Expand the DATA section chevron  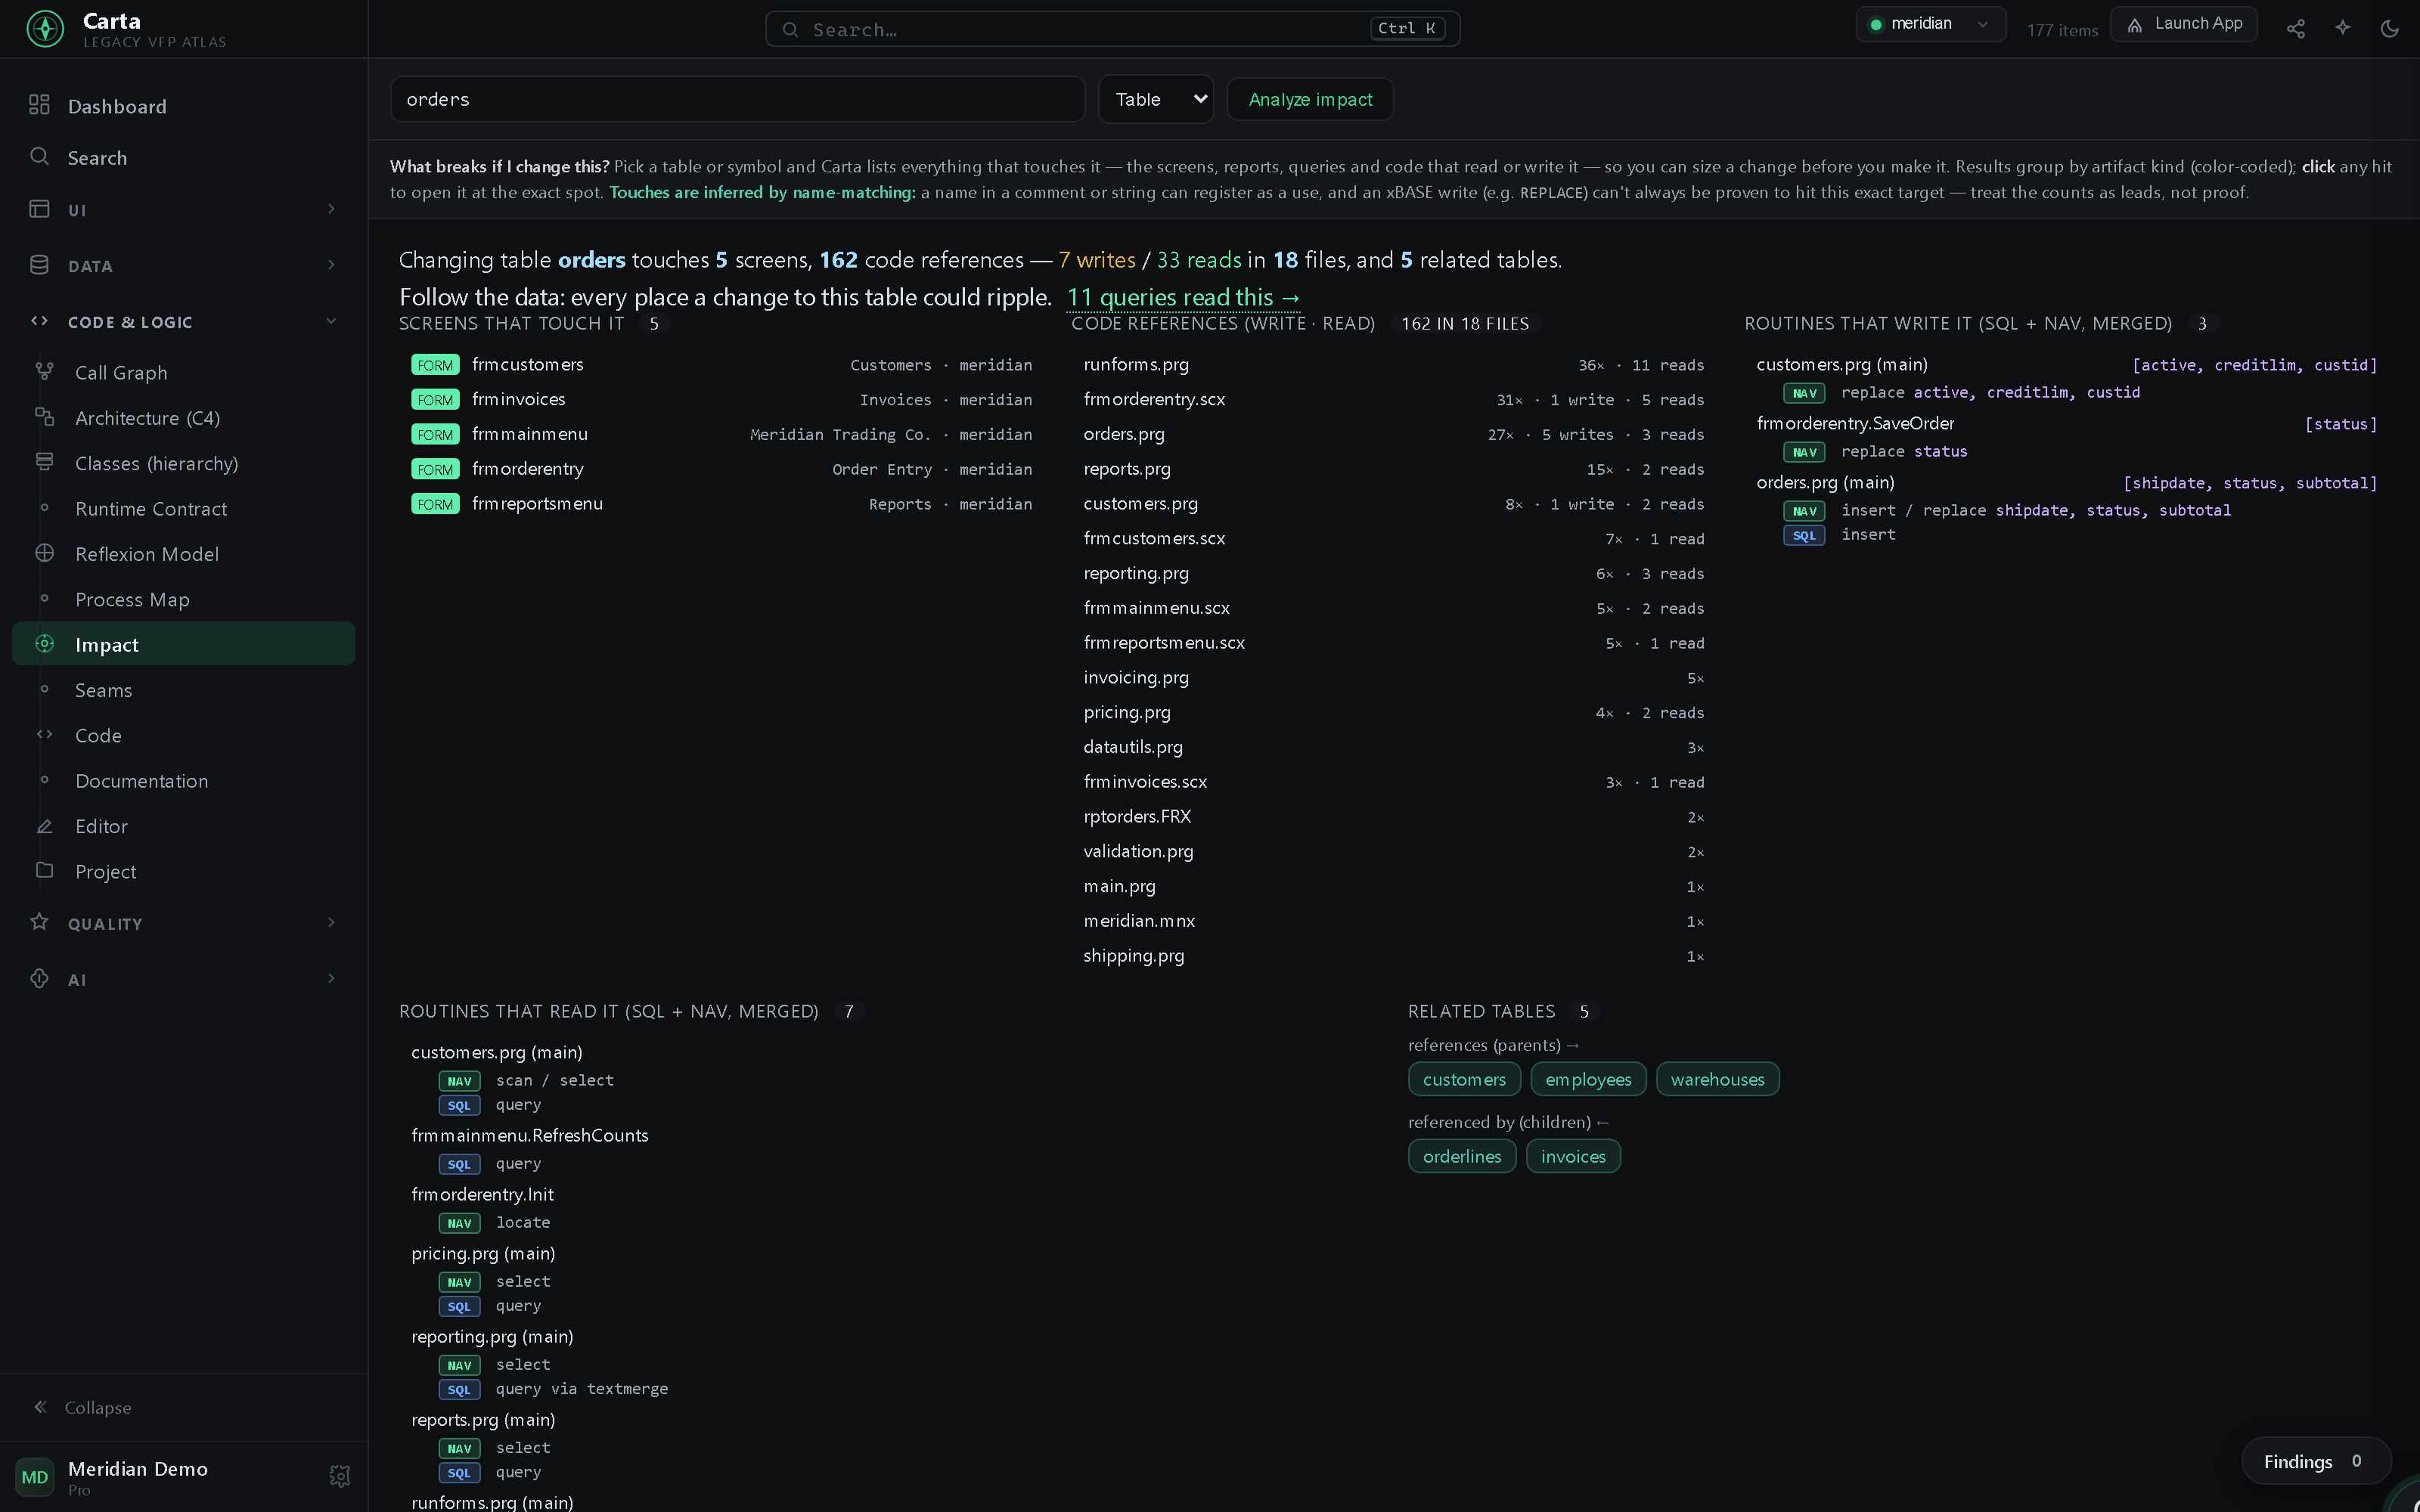click(x=331, y=264)
